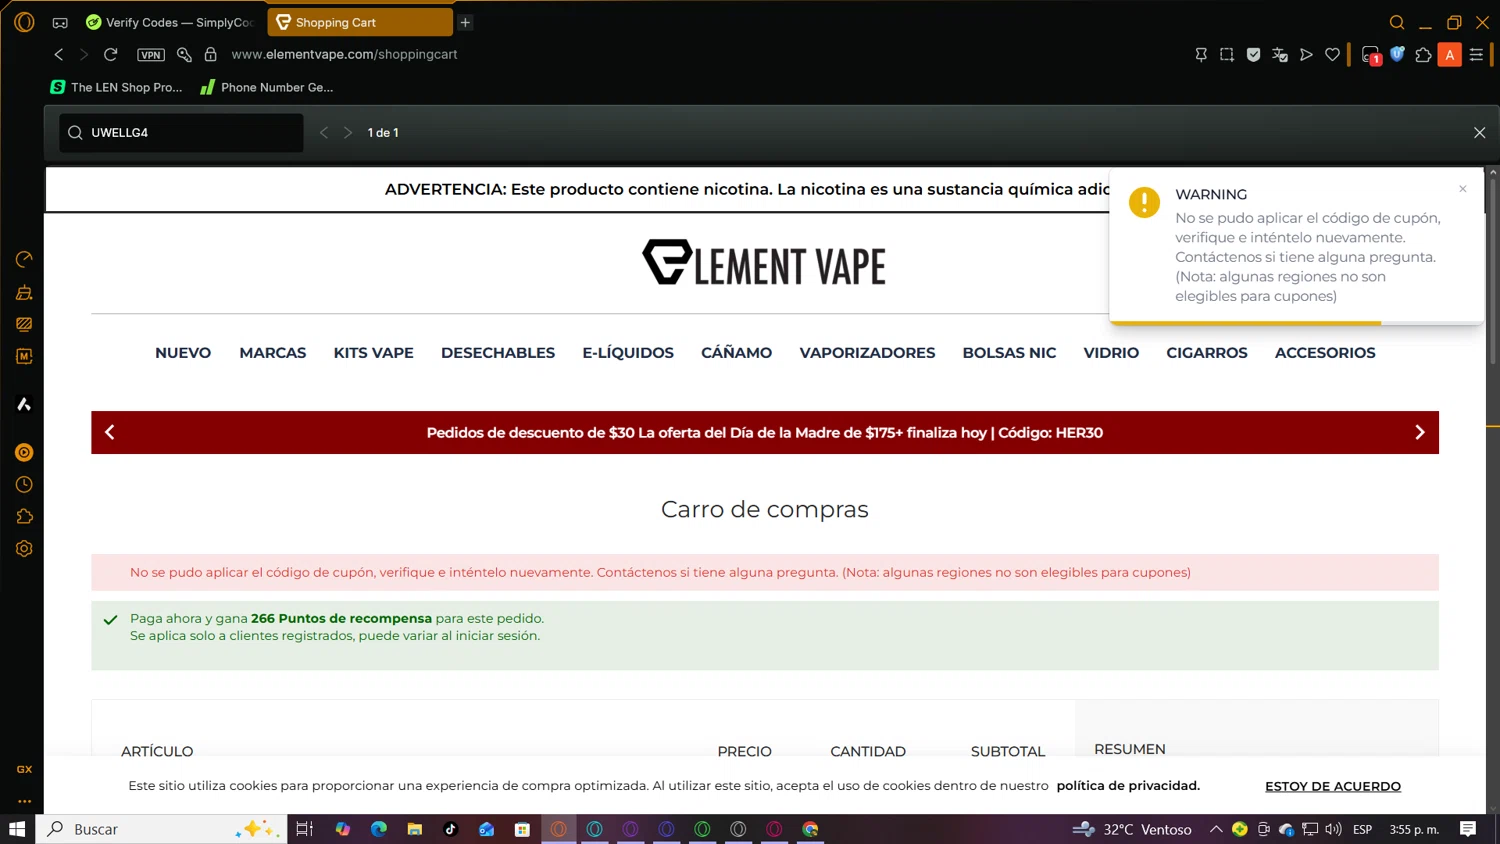Switch to the Verify Codes SimplyCodes tab
This screenshot has width=1500, height=844.
pyautogui.click(x=170, y=22)
